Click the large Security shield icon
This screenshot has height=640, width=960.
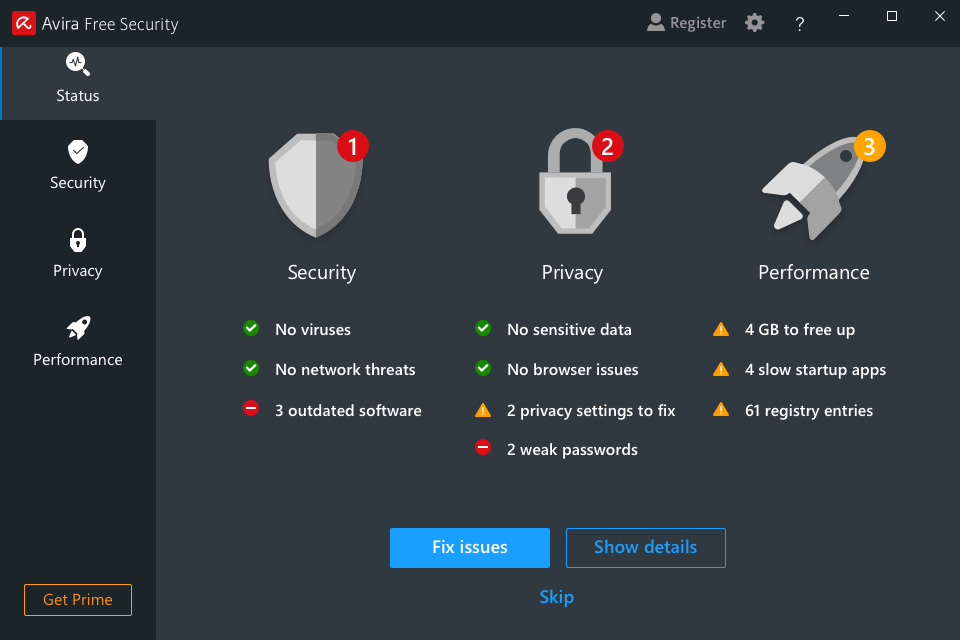(x=316, y=186)
